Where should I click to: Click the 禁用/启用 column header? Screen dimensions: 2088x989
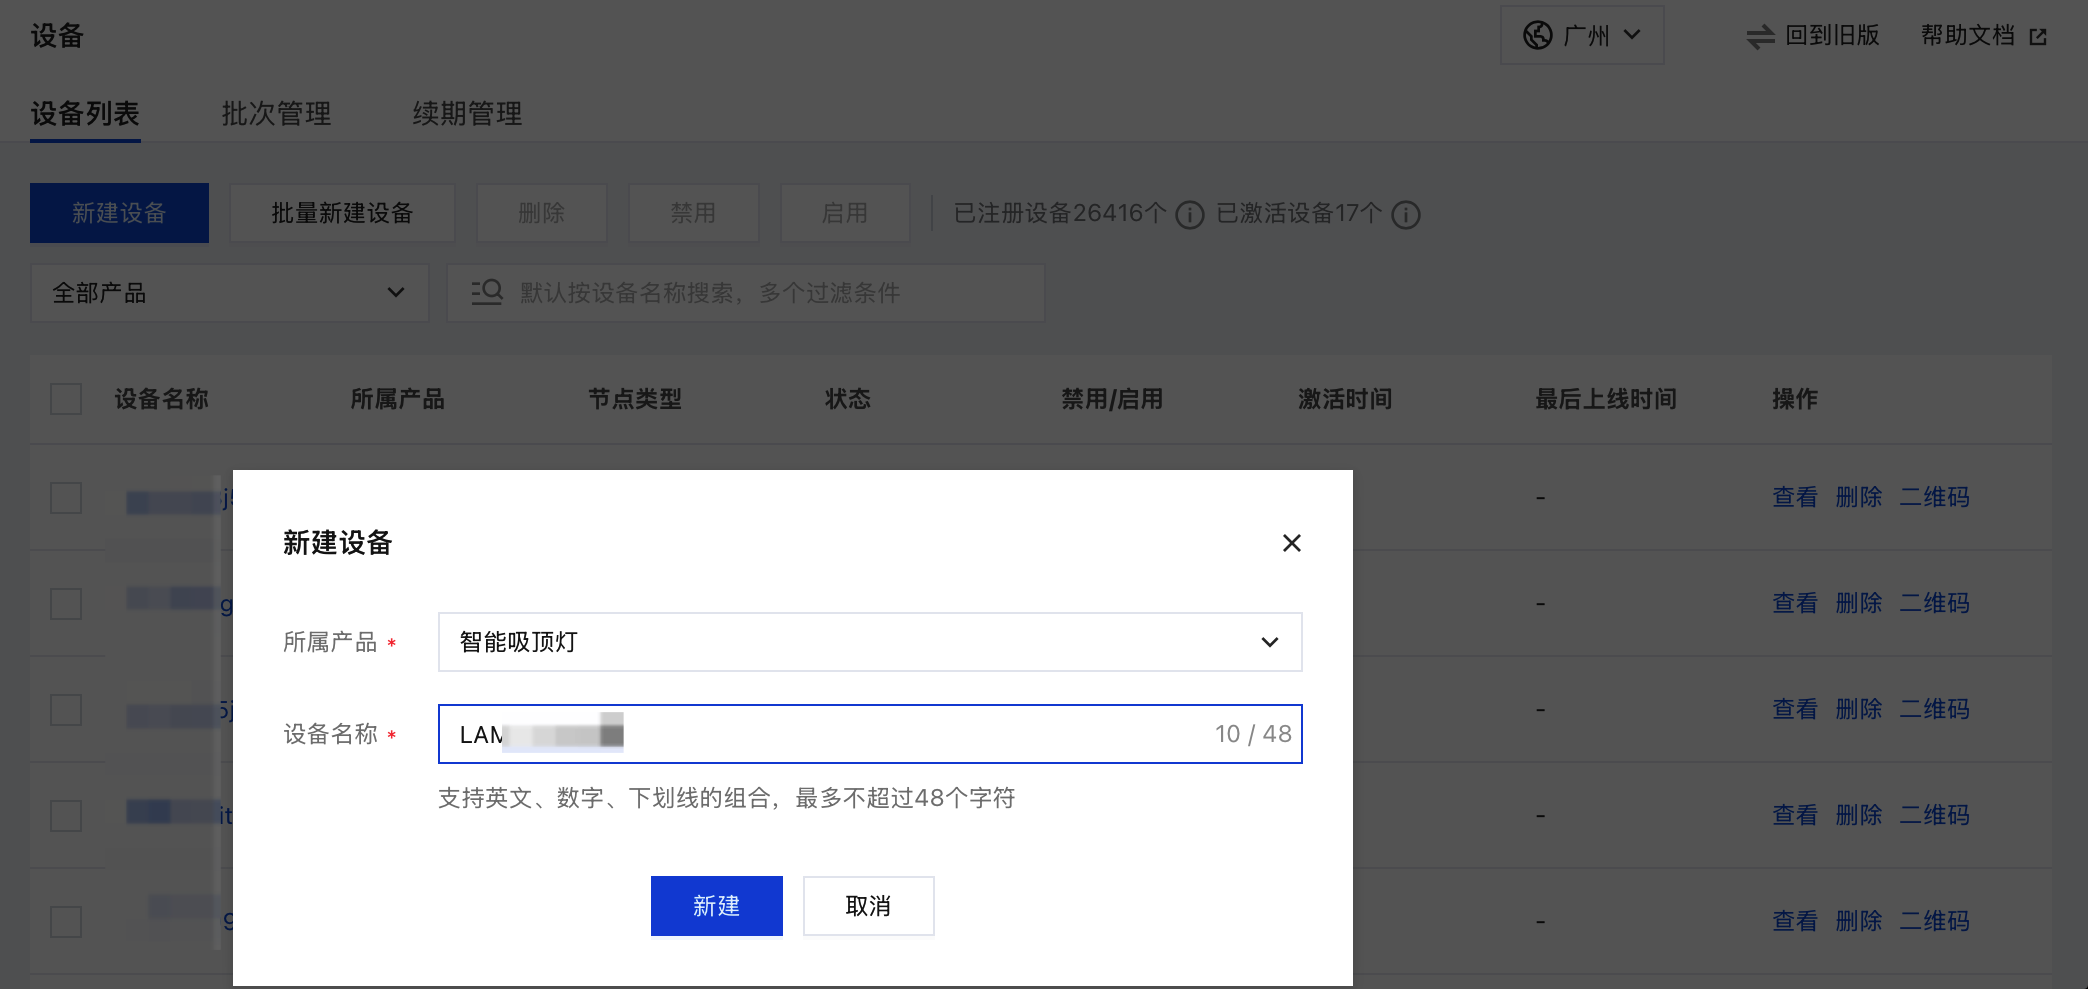coord(1112,399)
